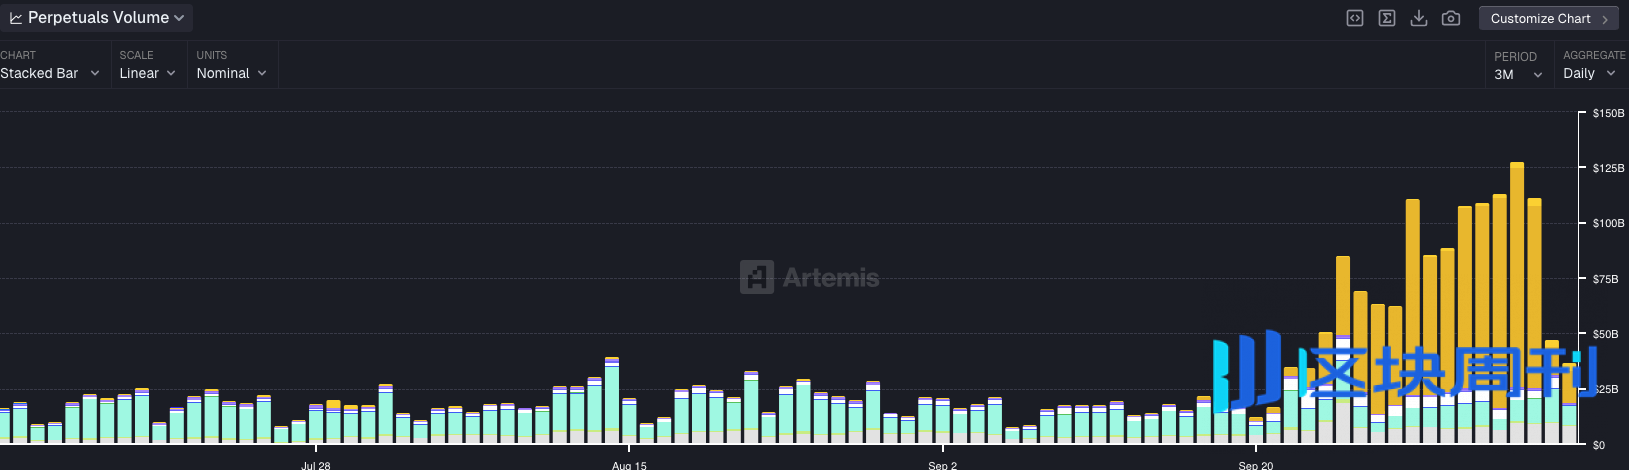The width and height of the screenshot is (1629, 470).
Task: Click the $150B y-axis label
Action: coord(1608,113)
